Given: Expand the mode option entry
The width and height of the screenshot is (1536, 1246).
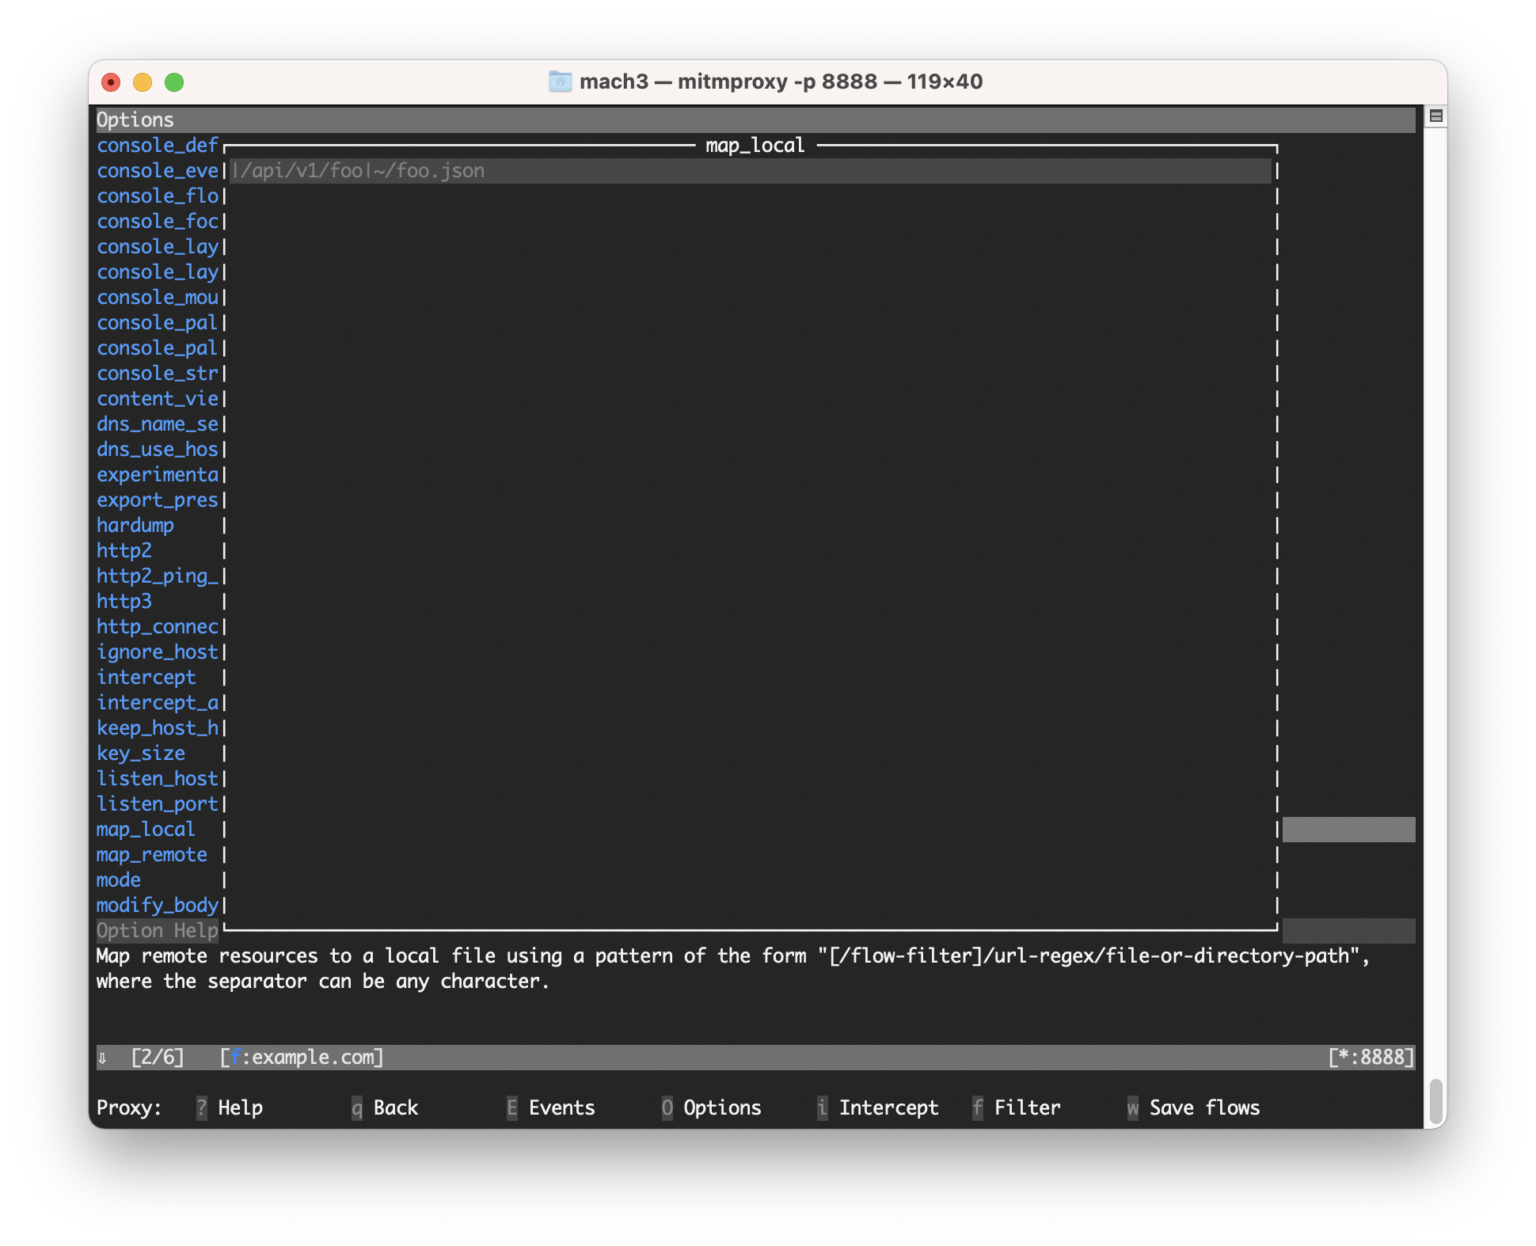Looking at the screenshot, I should pos(117,879).
